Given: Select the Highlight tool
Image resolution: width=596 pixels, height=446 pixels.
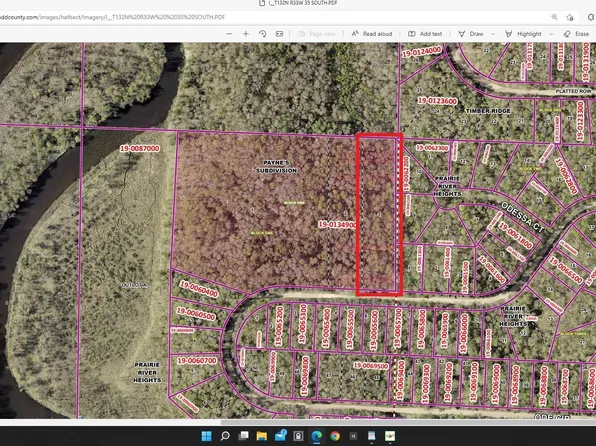Looking at the screenshot, I should (x=523, y=34).
